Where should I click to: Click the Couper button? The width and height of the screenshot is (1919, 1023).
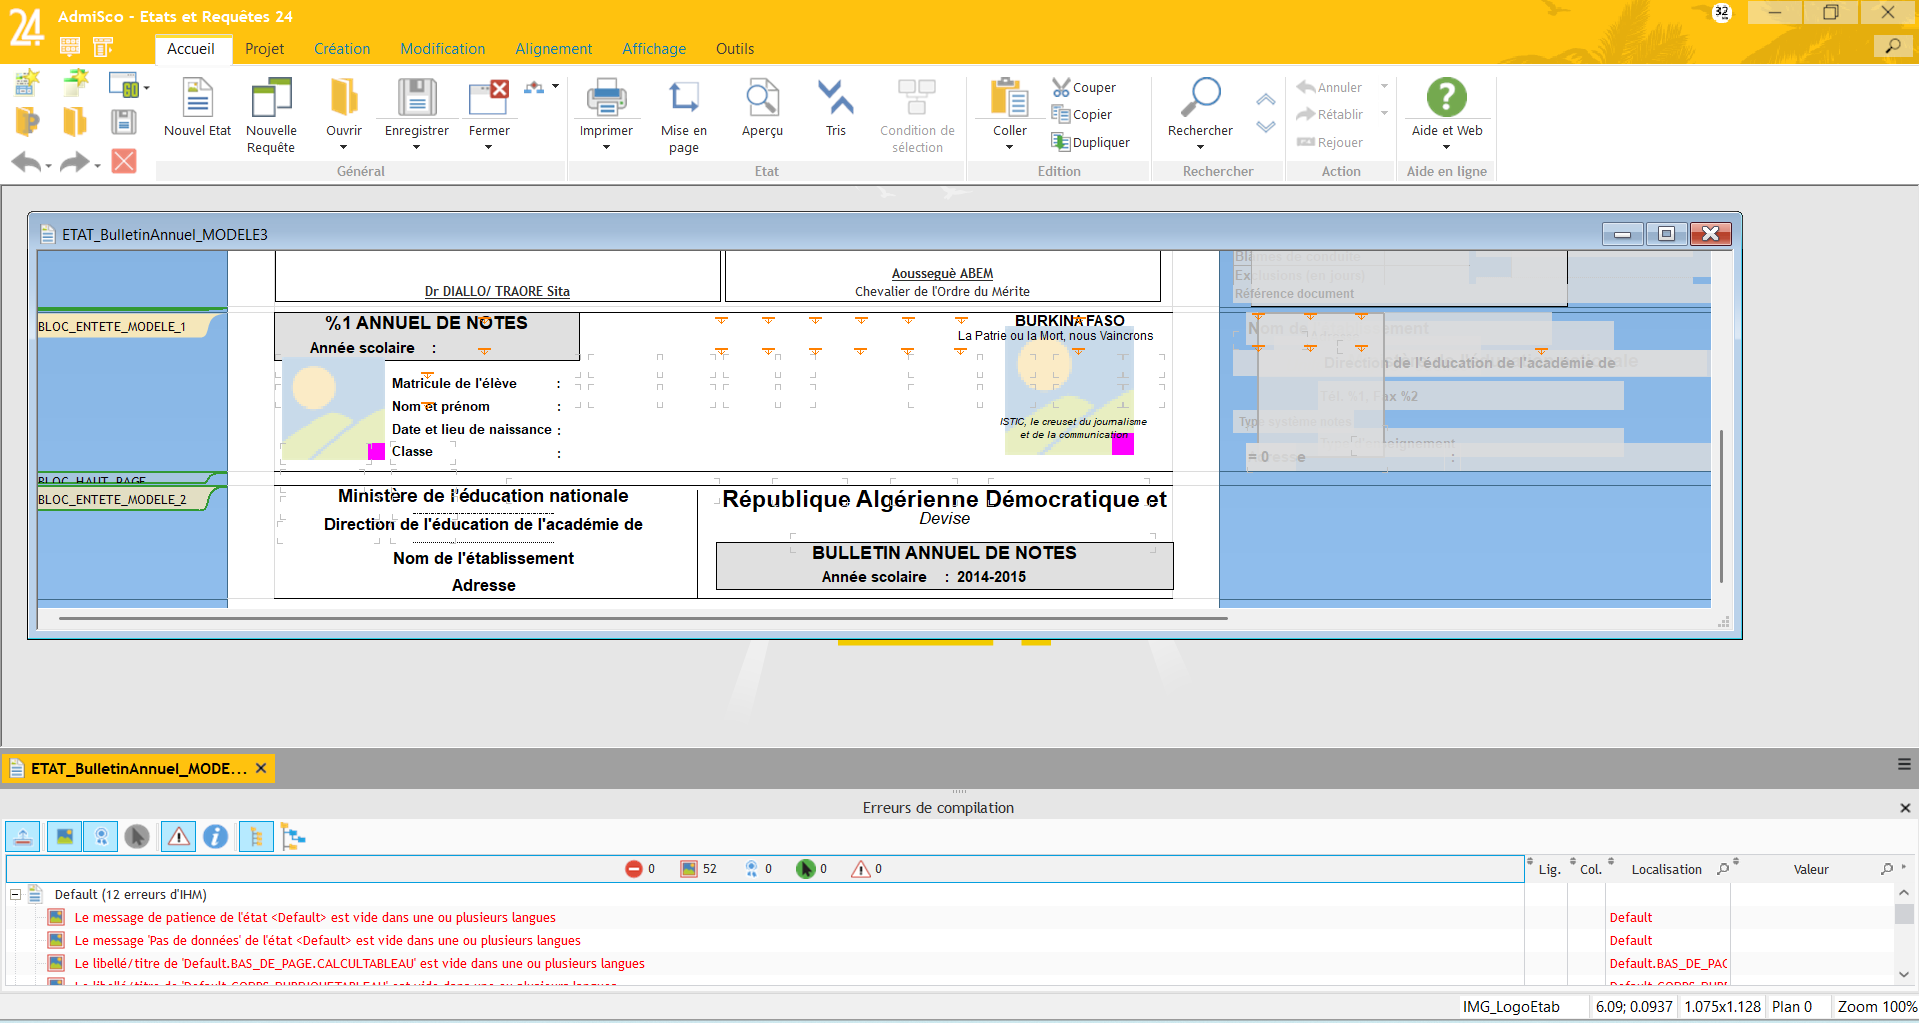pyautogui.click(x=1084, y=88)
